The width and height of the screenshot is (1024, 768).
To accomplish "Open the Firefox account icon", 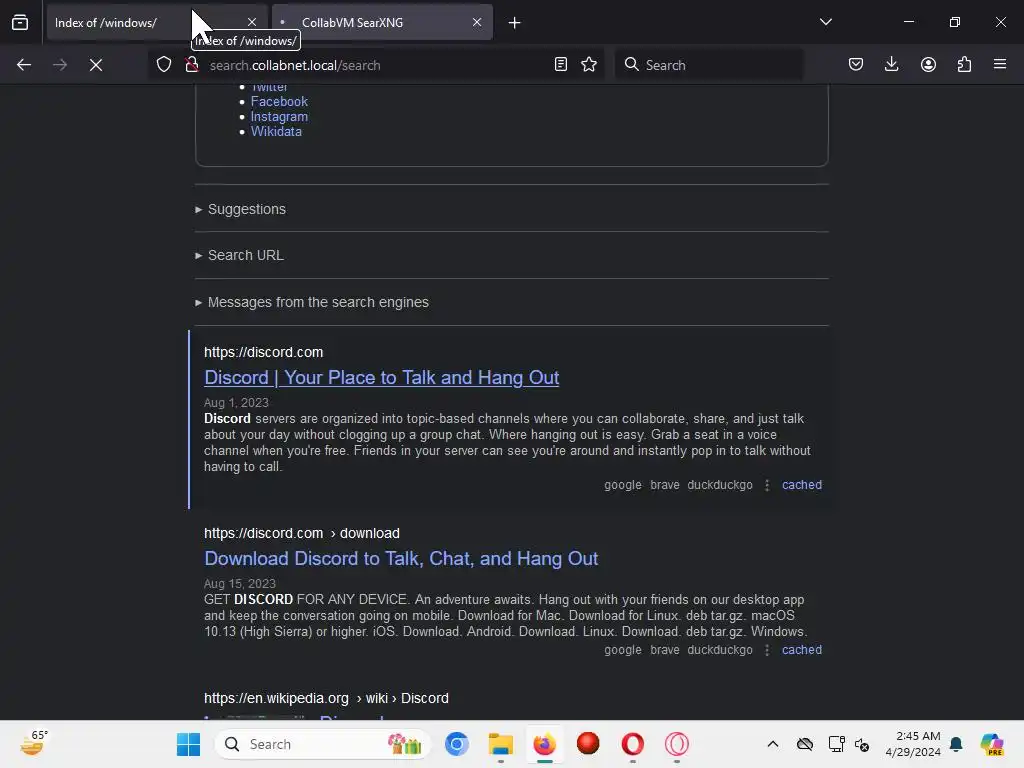I will pos(928,65).
